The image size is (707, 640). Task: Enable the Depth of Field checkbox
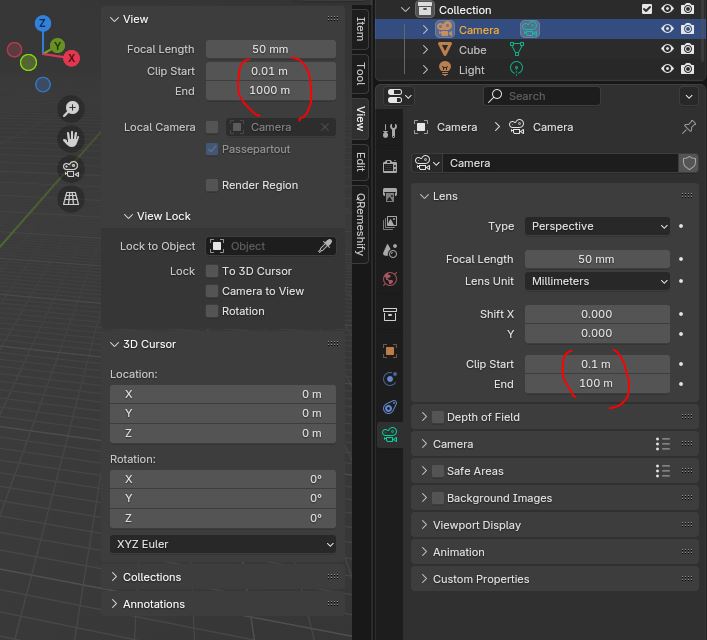(x=438, y=417)
